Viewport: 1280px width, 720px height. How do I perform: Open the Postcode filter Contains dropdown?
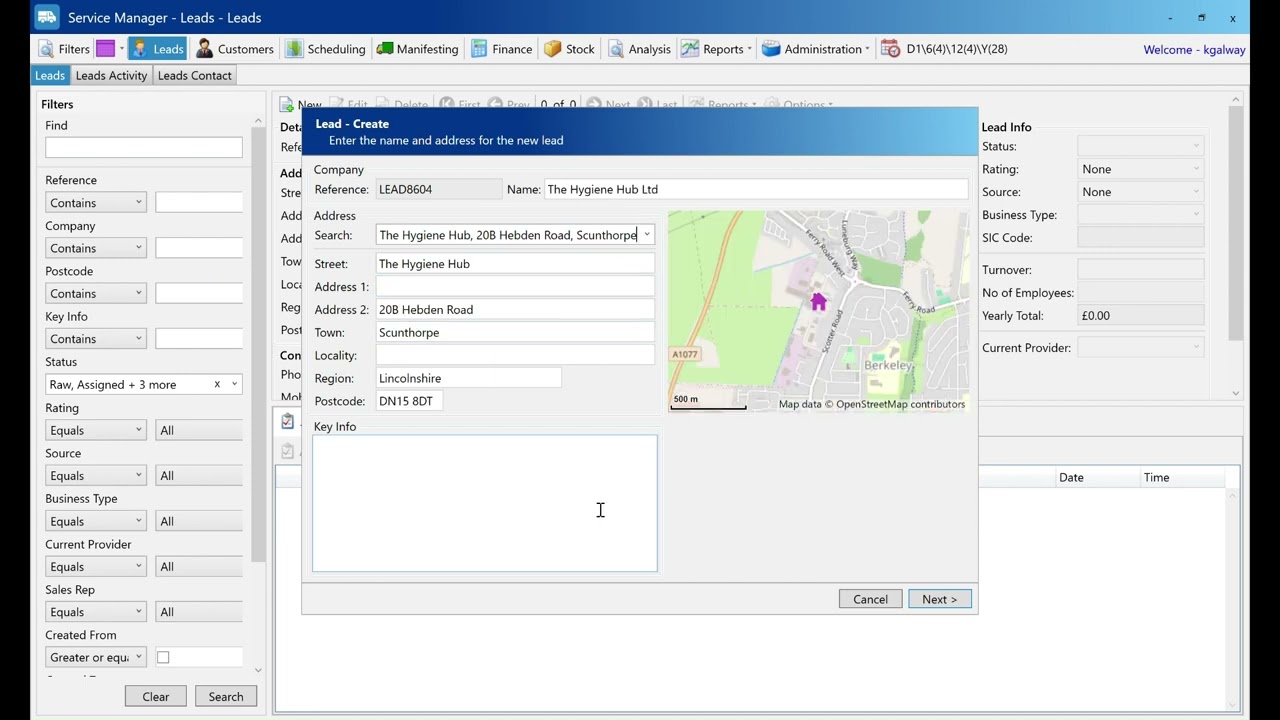[96, 293]
